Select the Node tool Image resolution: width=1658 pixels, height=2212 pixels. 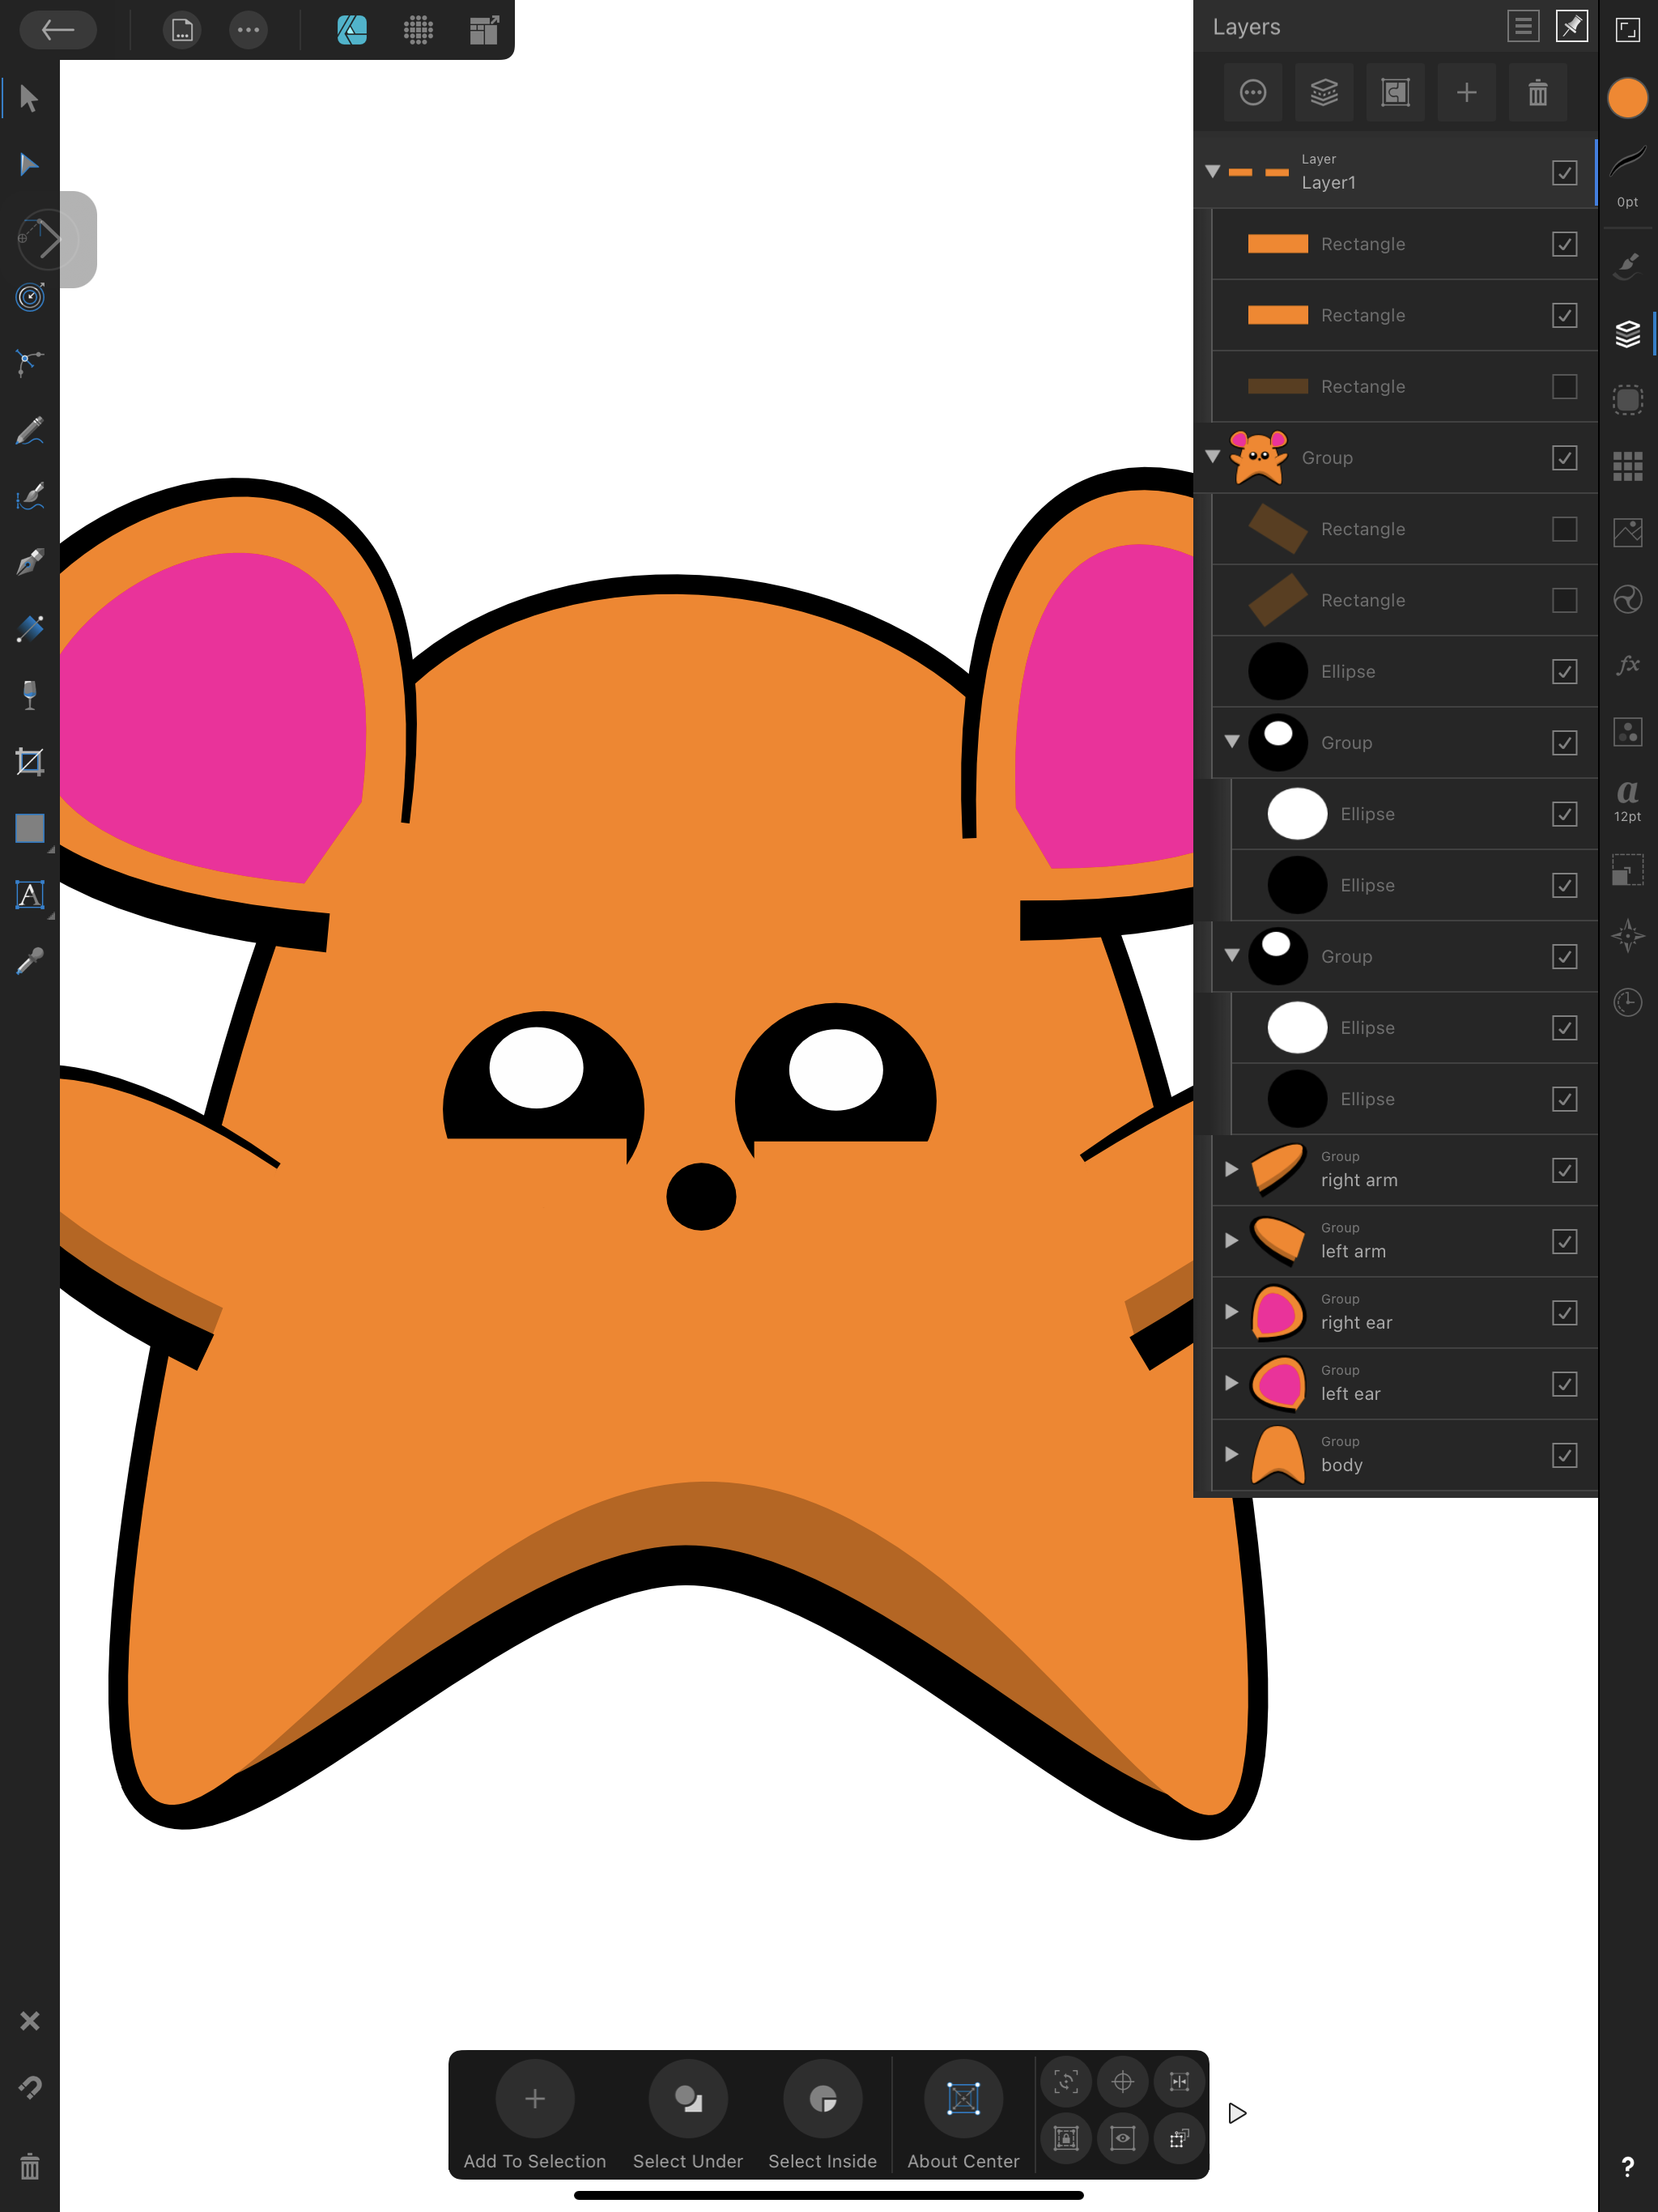click(29, 165)
